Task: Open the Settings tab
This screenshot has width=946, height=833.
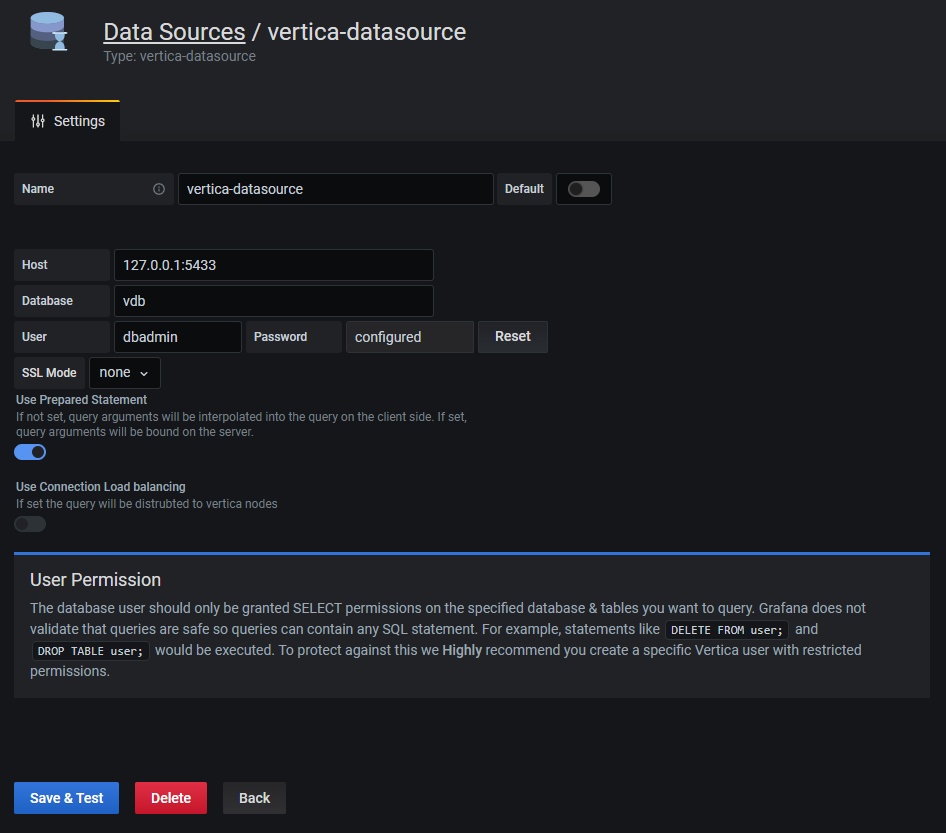Action: coord(68,121)
